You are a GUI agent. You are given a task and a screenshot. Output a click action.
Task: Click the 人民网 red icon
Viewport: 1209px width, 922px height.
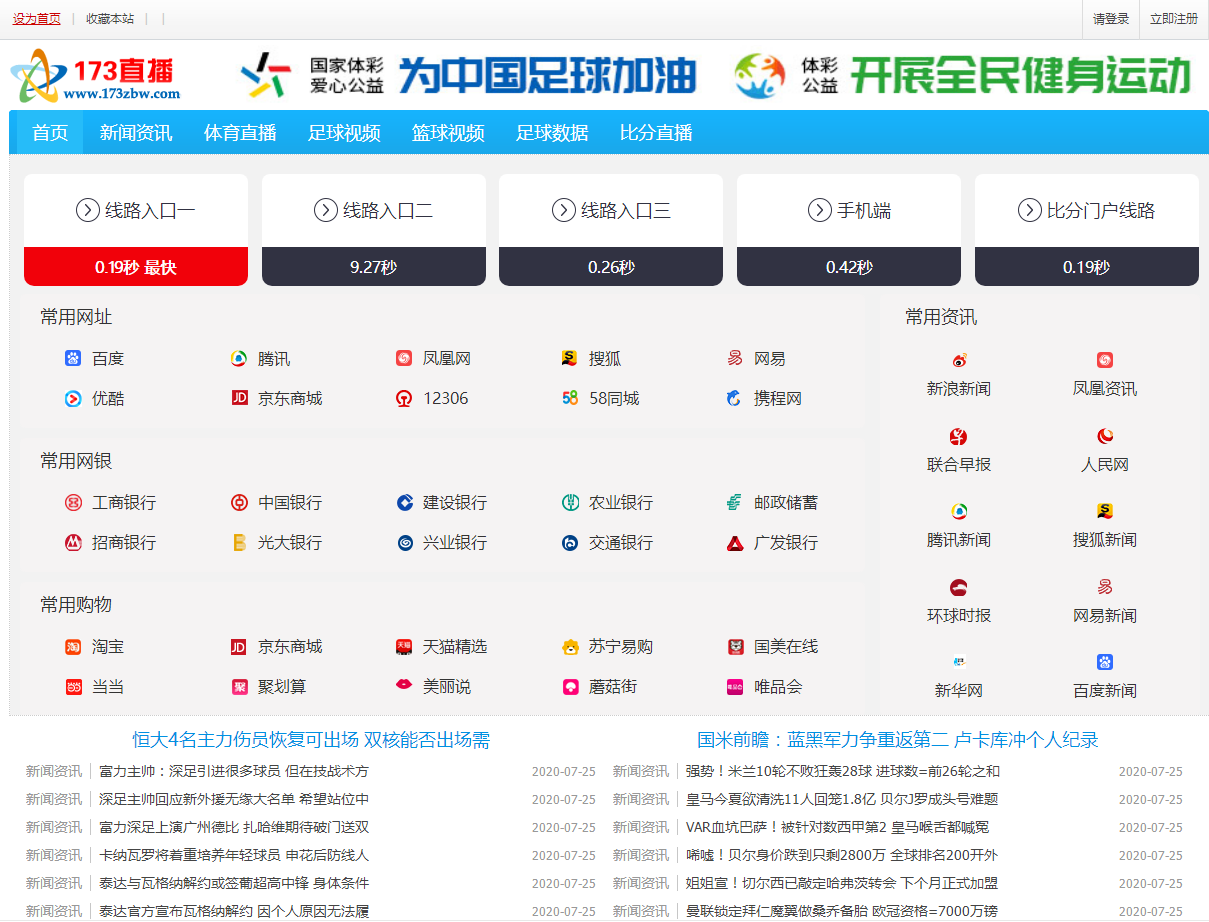pos(1105,436)
